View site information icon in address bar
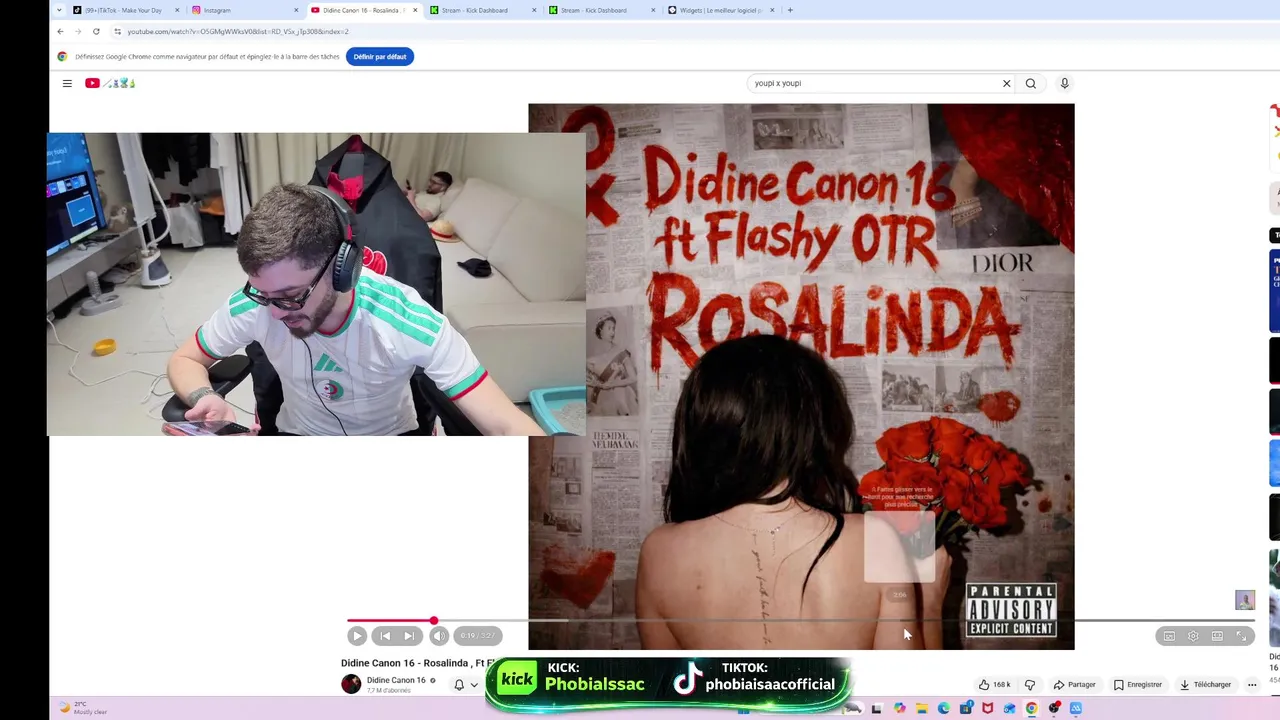Viewport: 1280px width, 720px height. 118,31
